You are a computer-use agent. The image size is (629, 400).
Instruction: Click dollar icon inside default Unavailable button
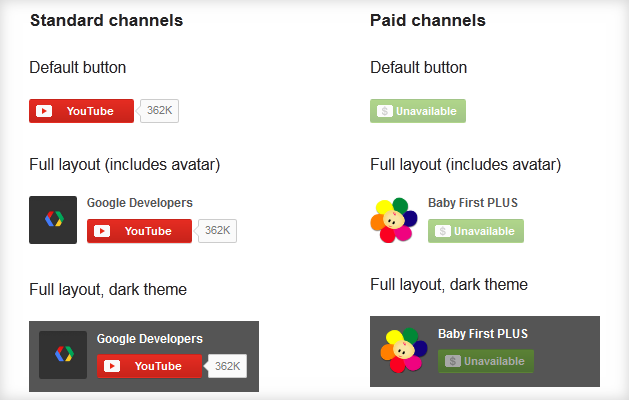pos(384,111)
